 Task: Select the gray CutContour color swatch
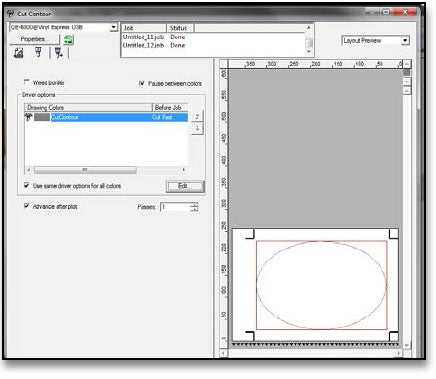click(42, 117)
